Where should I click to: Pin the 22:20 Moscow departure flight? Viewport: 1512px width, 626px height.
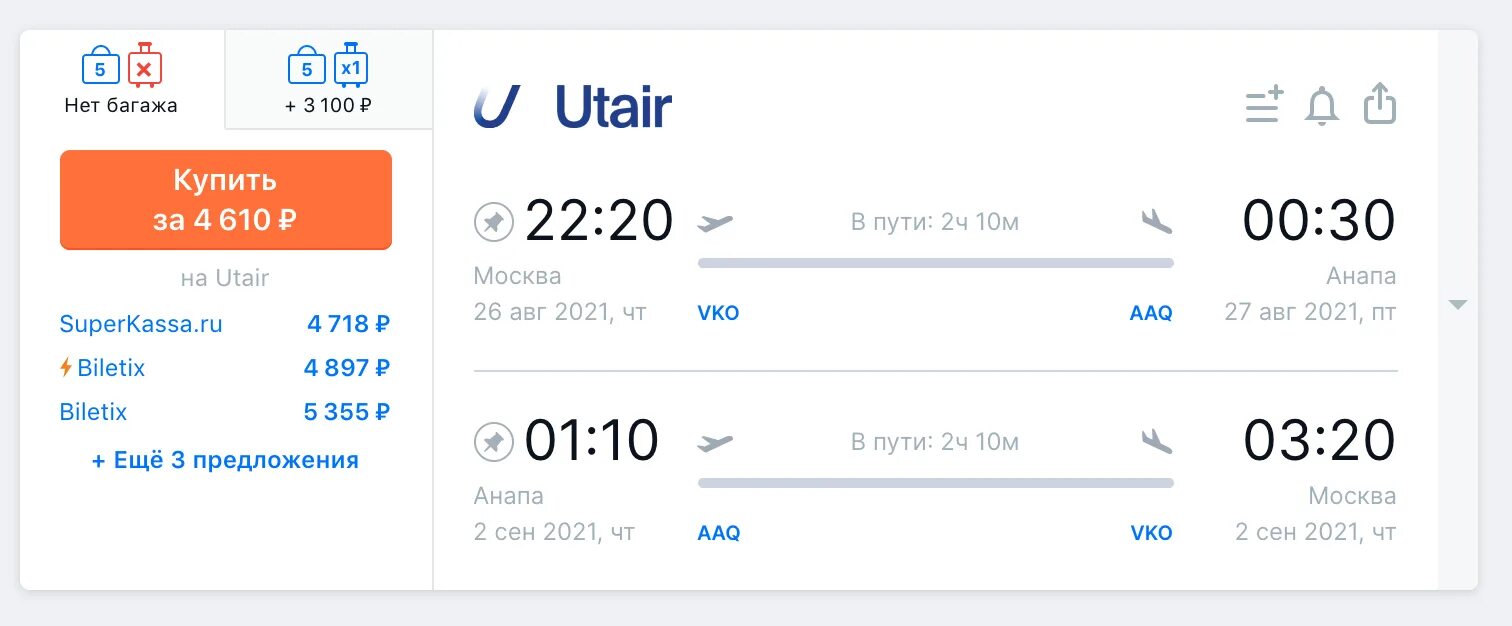coord(493,222)
